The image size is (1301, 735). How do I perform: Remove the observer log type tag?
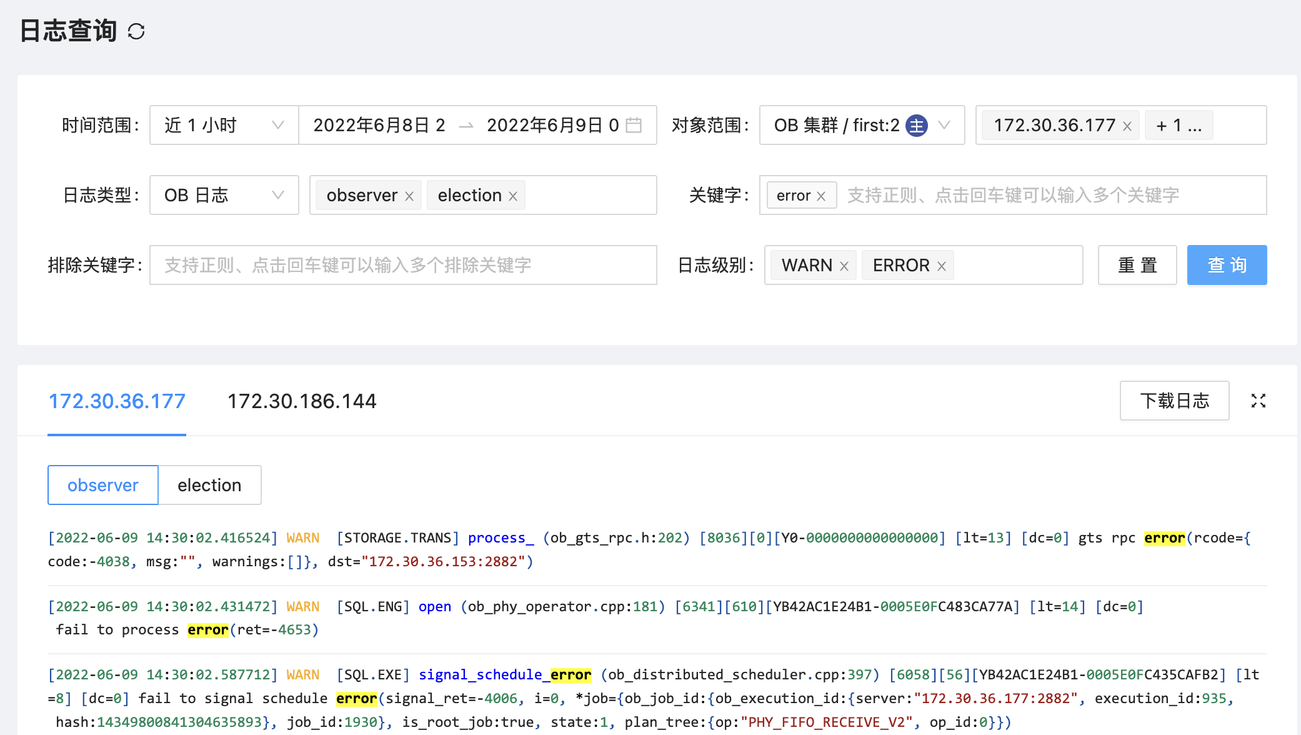coord(409,196)
